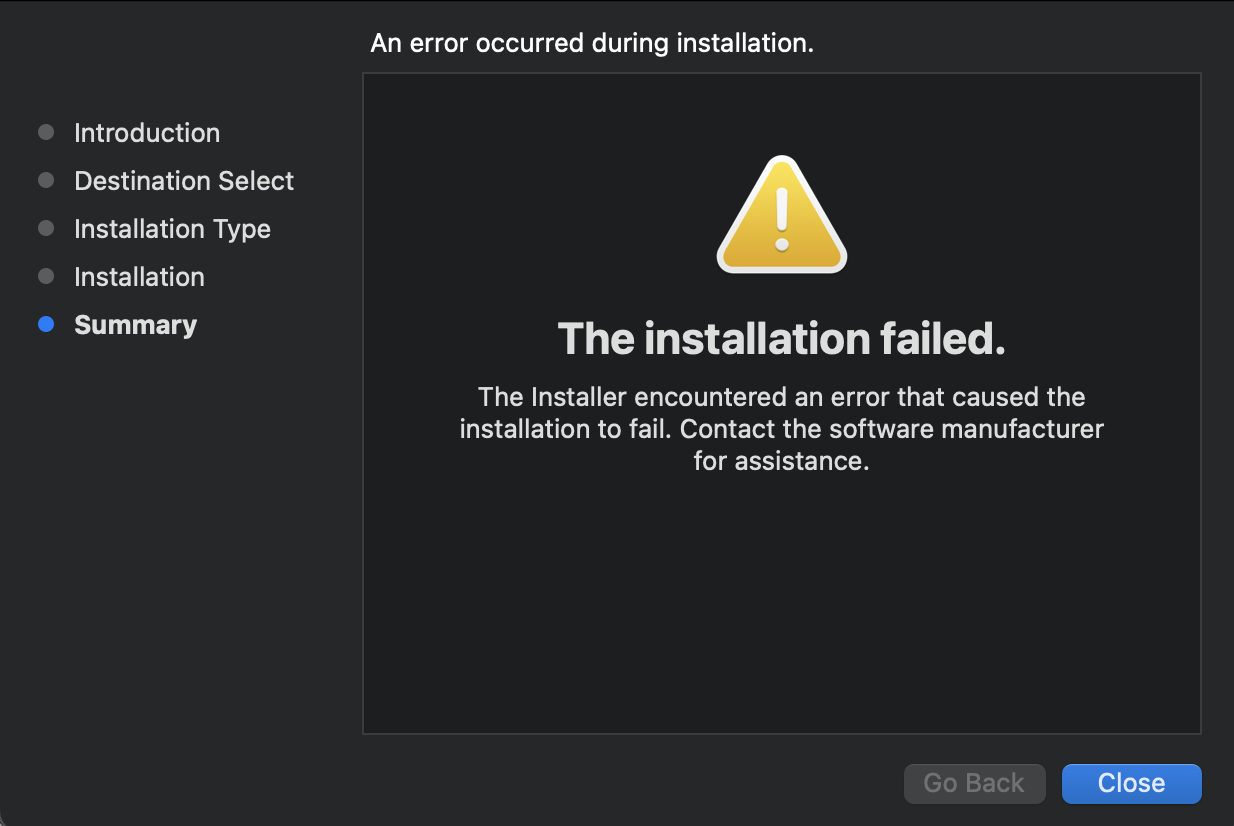Select the Destination Select step
The width and height of the screenshot is (1234, 826).
tap(184, 181)
